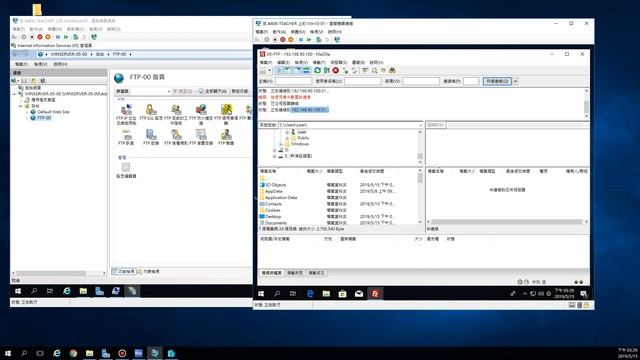Image resolution: width=640 pixels, height=360 pixels.
Task: Open the FTP feature icon left of Firewall Support
Action: (x=176, y=109)
